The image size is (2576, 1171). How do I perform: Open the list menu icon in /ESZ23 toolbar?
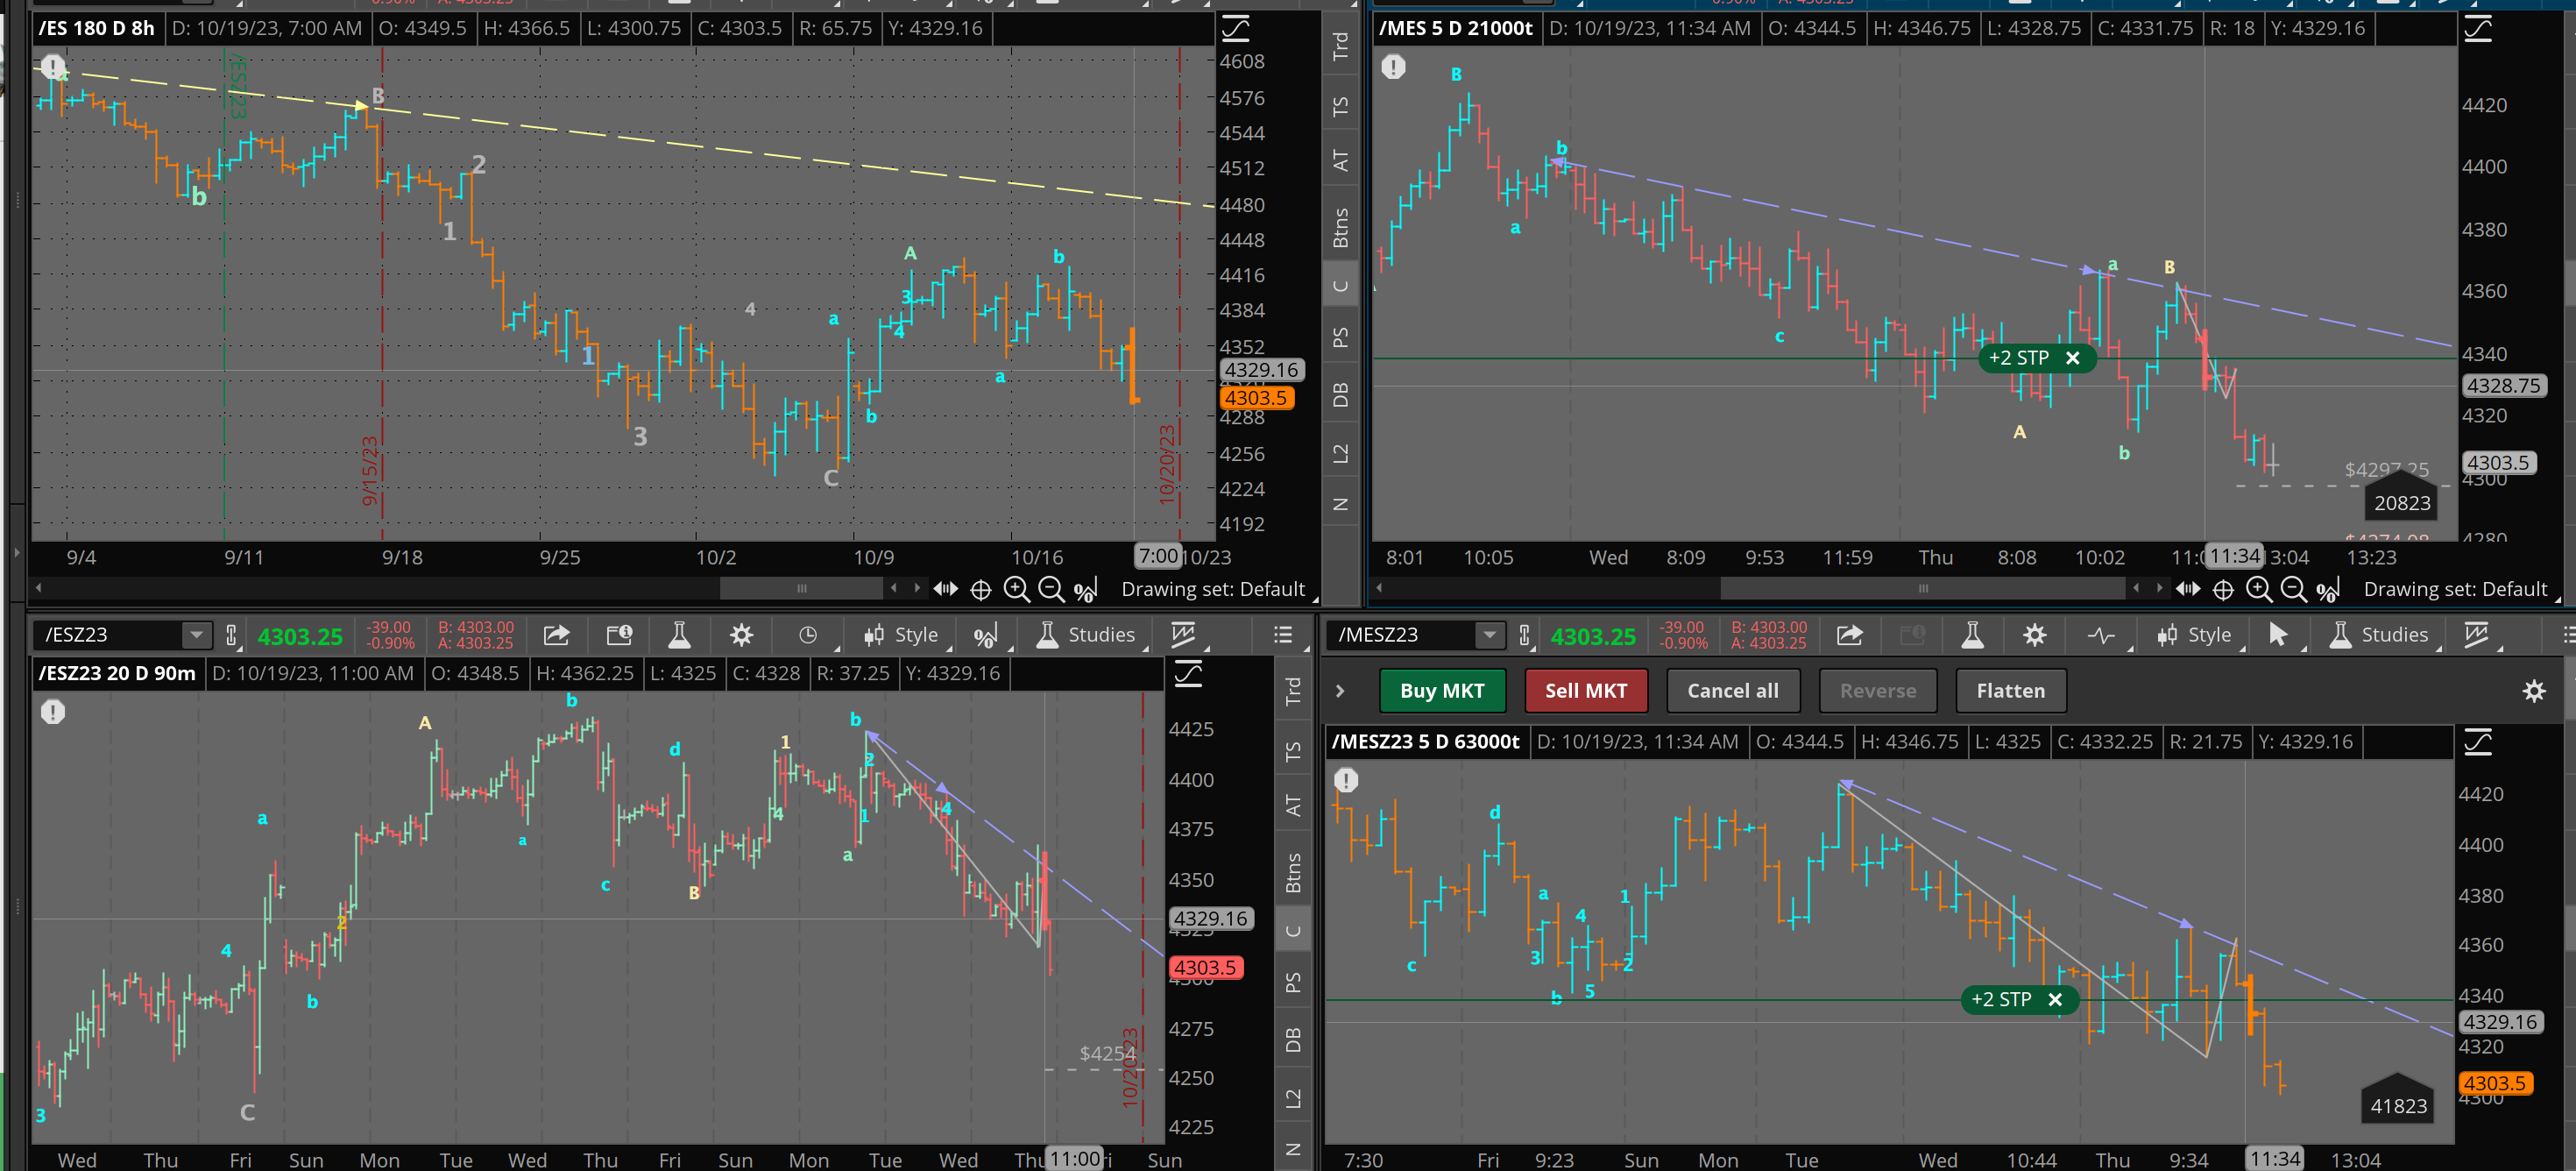[1283, 635]
